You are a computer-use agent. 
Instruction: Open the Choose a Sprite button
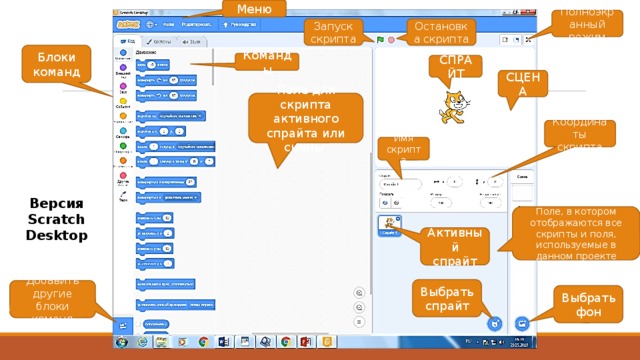coord(495,324)
